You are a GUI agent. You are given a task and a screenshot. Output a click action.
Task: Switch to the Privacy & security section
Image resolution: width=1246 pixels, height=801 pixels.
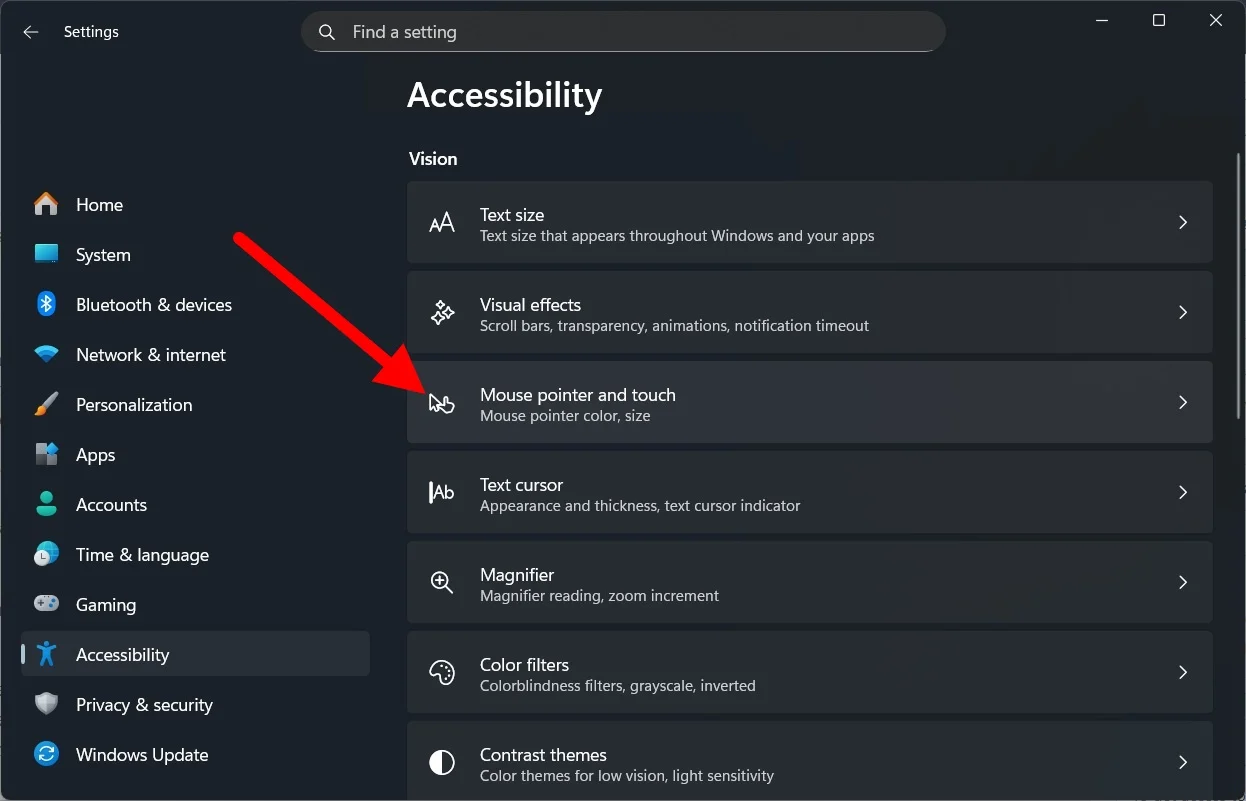click(x=144, y=704)
